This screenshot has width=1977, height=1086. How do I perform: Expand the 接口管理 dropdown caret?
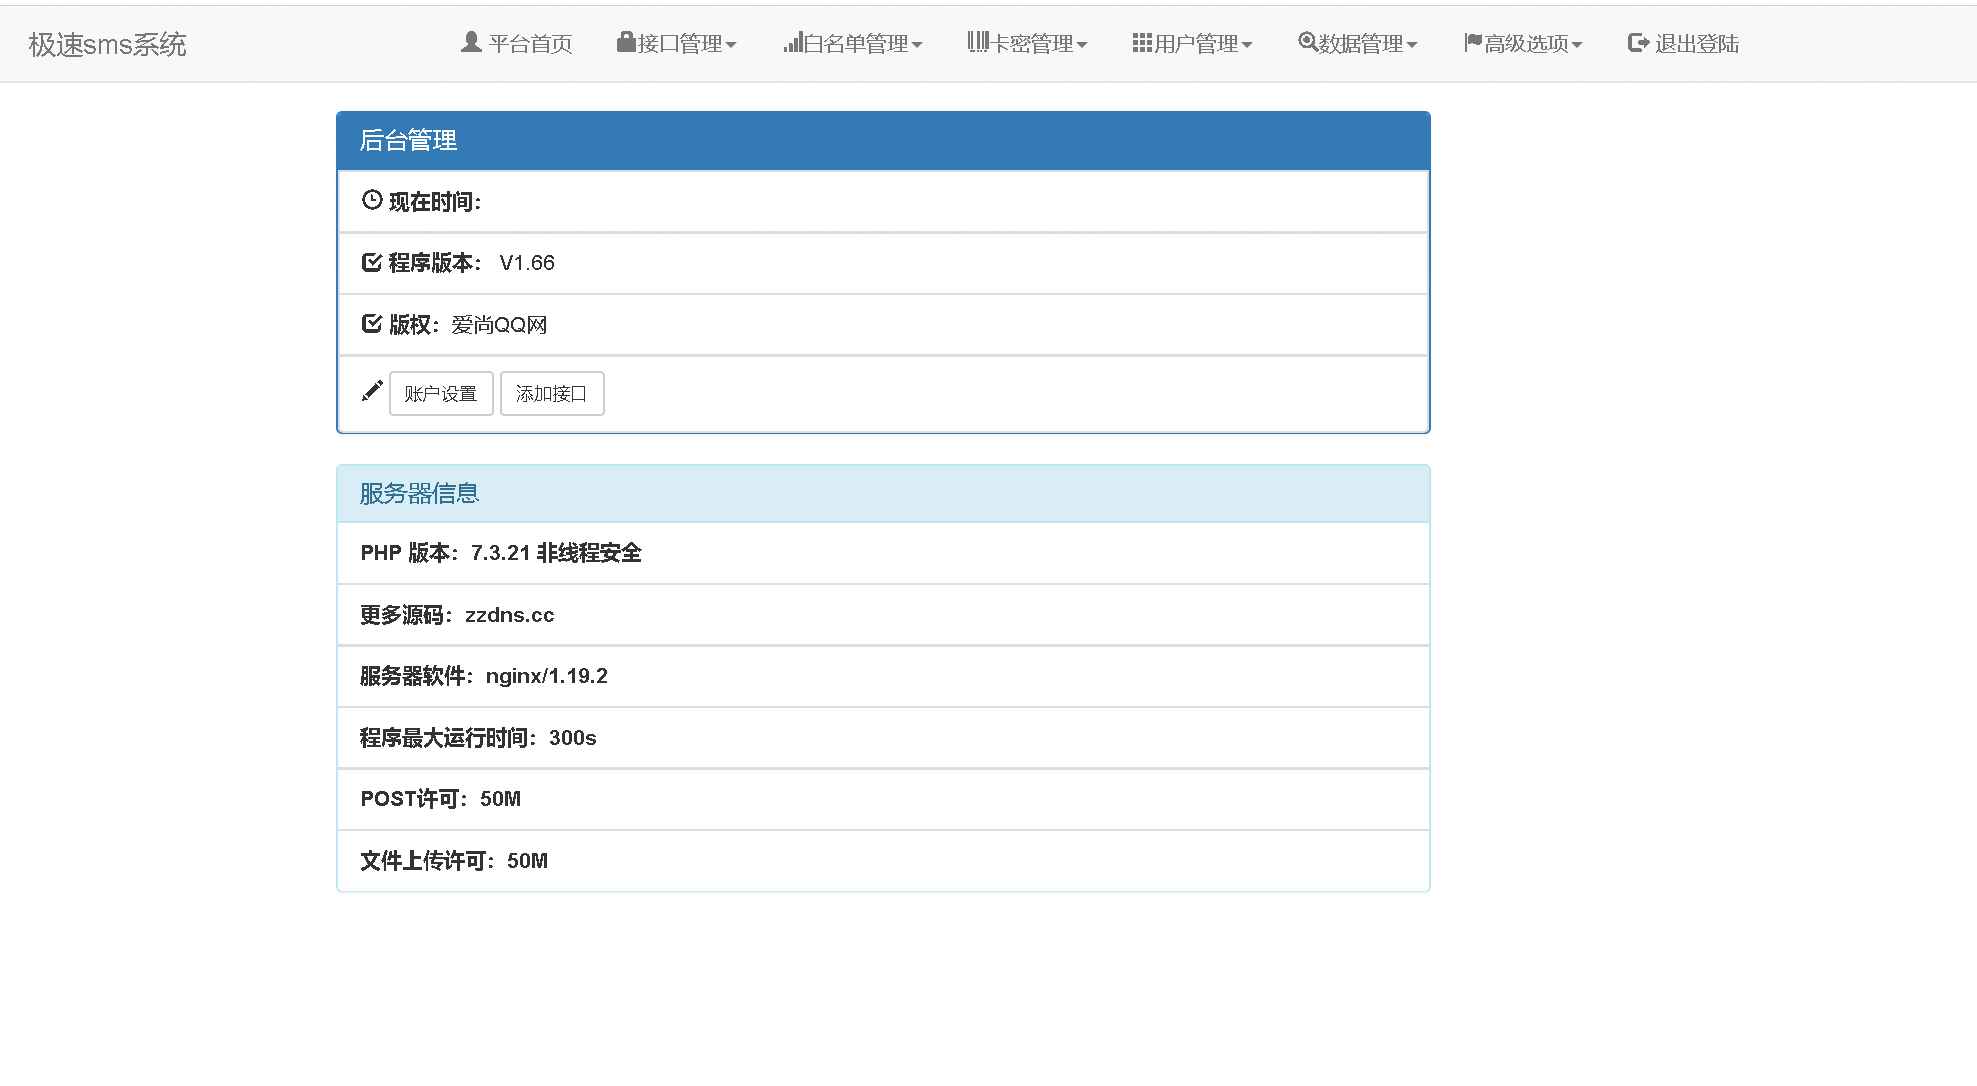coord(731,45)
